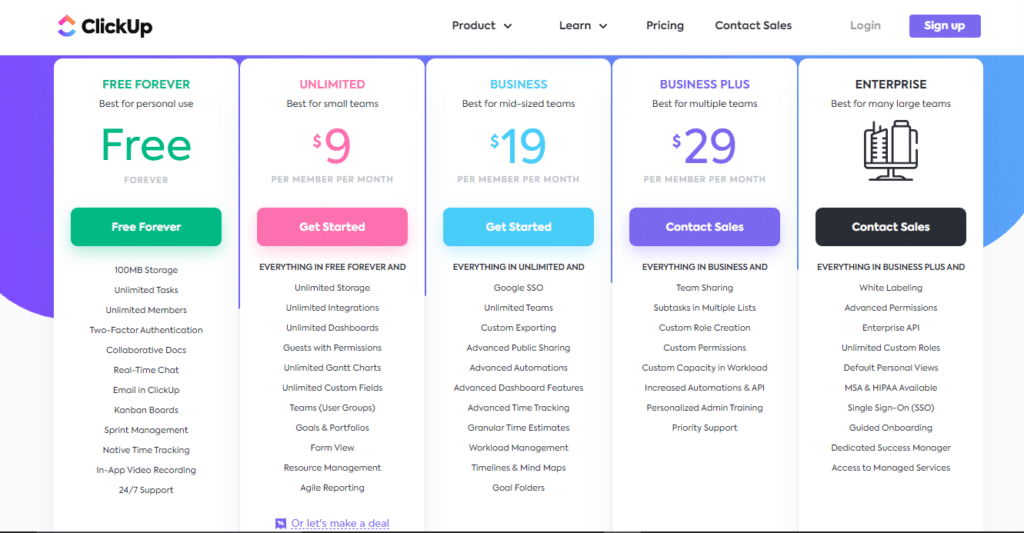Select the green Free Forever button
The image size is (1024, 533).
146,227
